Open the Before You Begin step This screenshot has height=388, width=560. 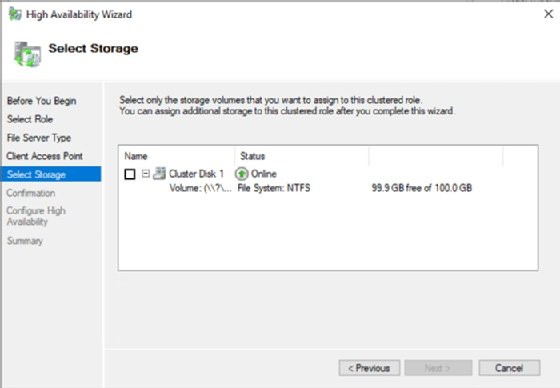tap(41, 101)
